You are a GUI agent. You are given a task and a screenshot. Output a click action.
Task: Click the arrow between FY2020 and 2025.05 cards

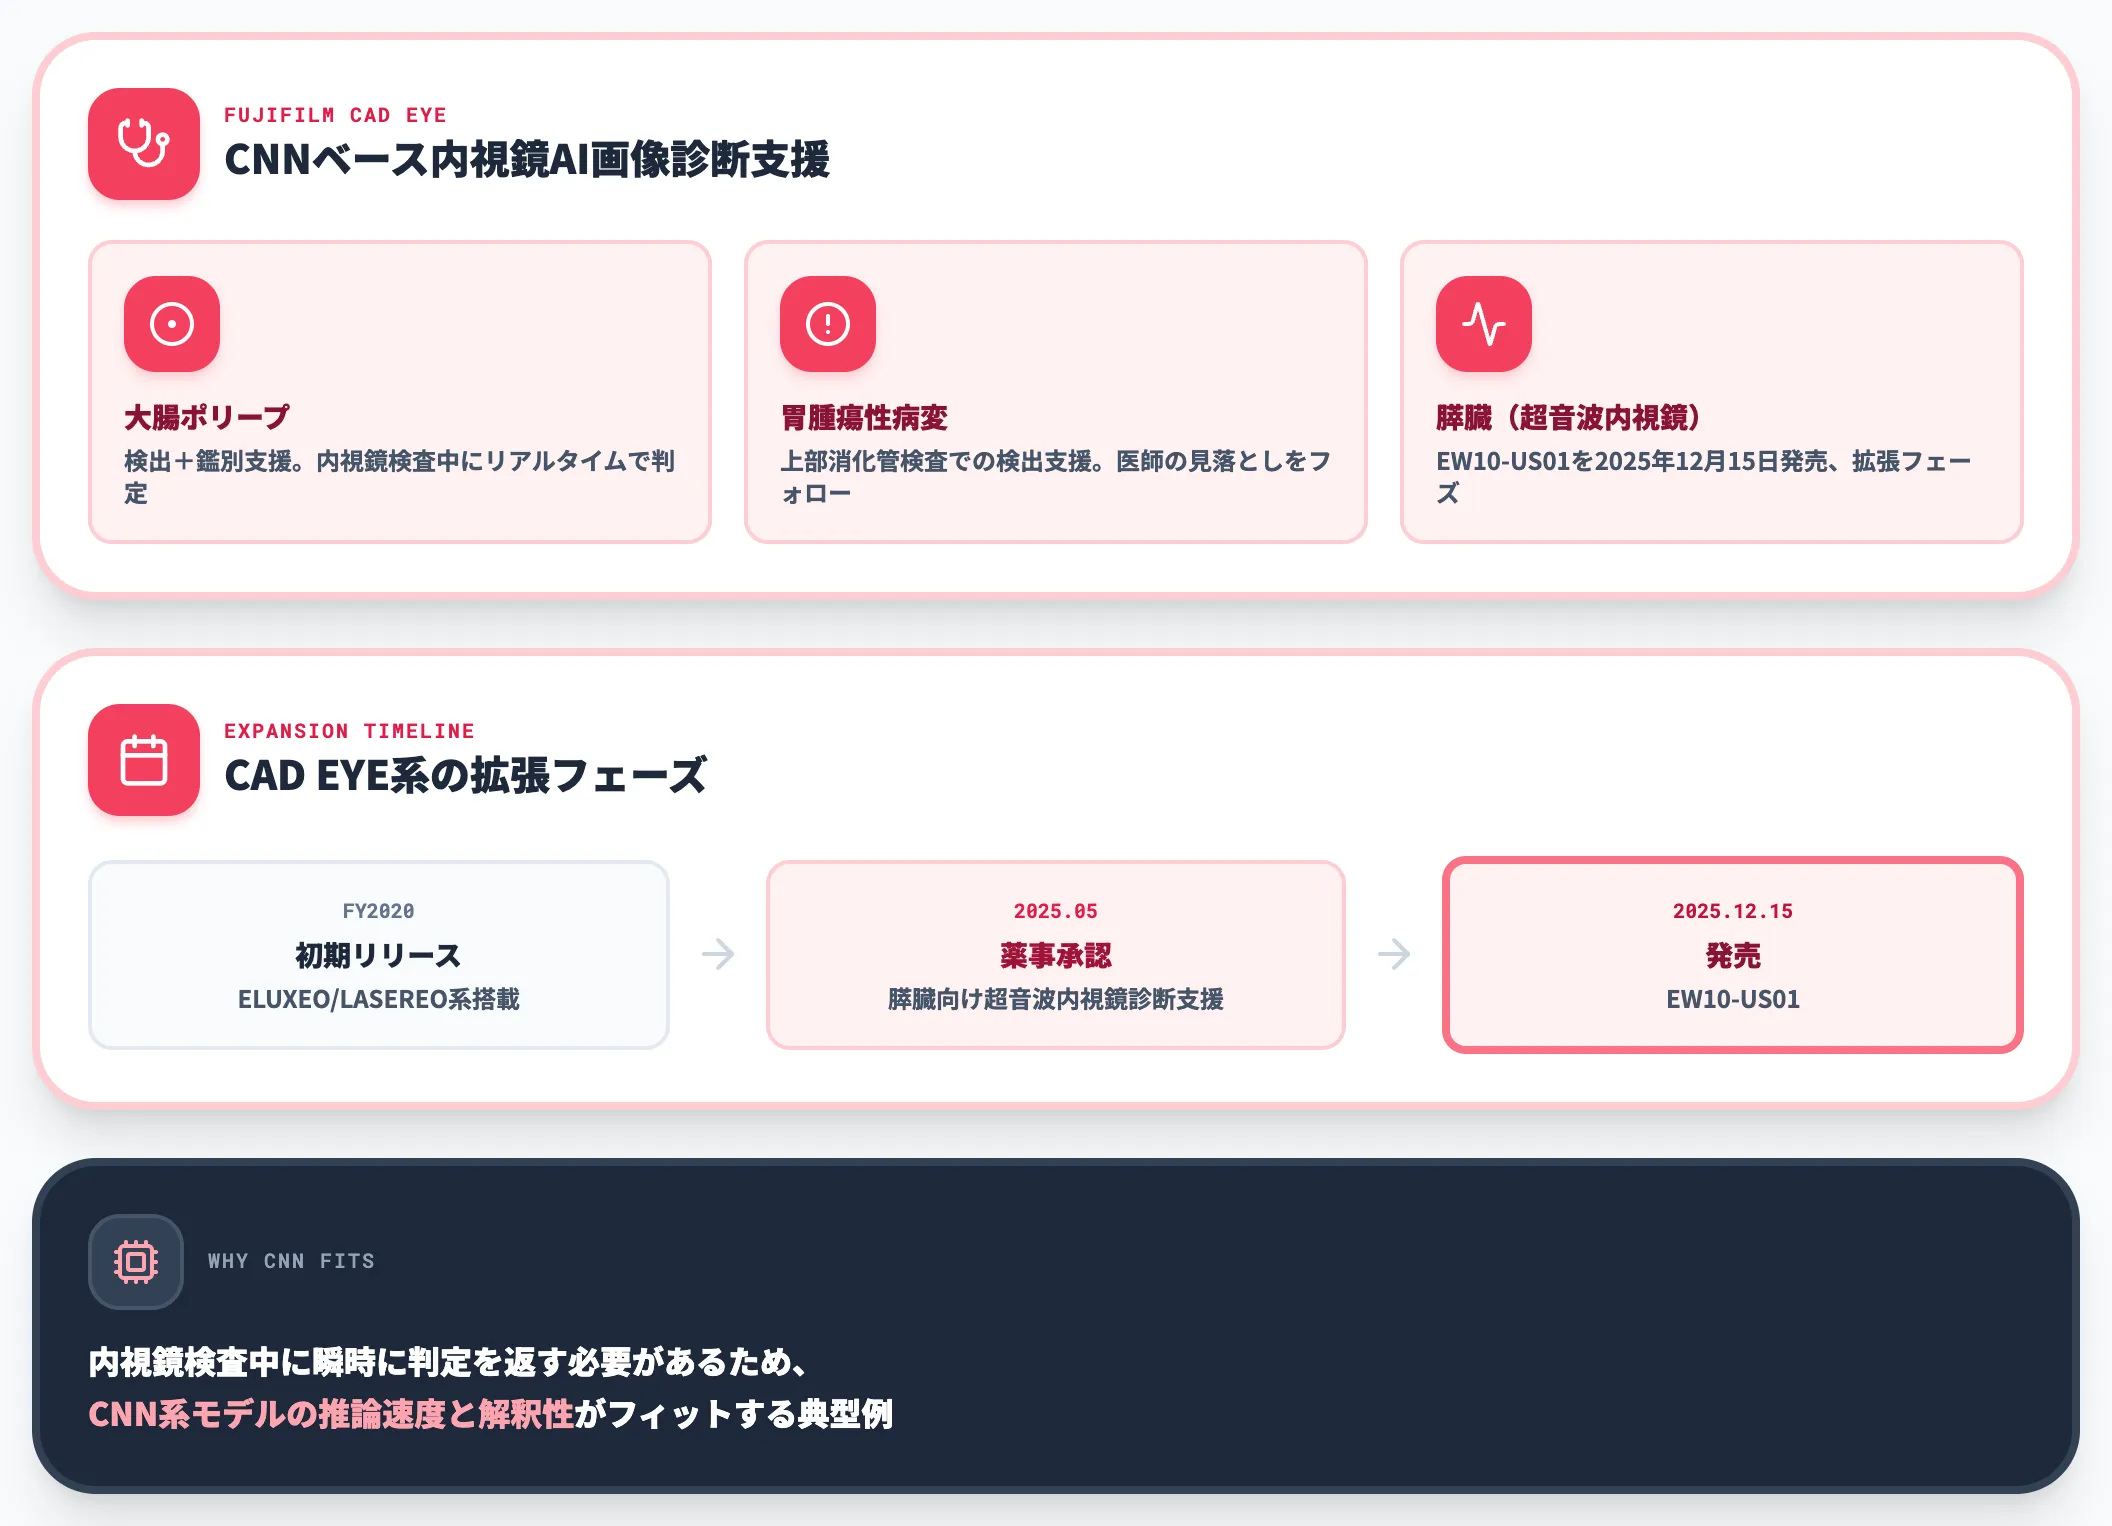718,954
